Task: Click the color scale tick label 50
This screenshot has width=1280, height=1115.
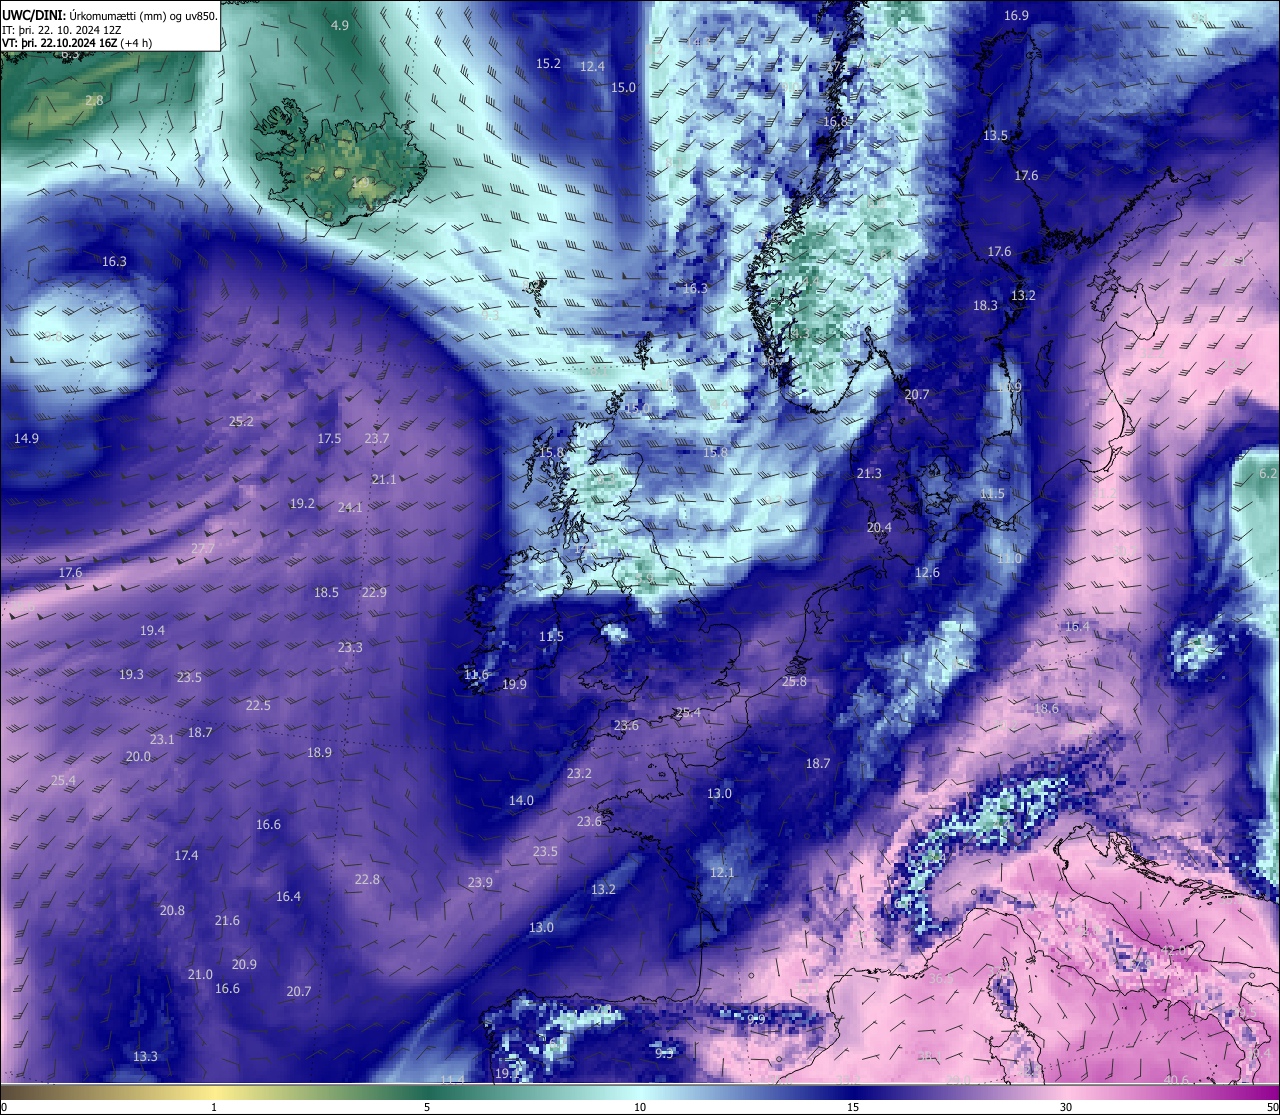Action: (x=1271, y=1107)
